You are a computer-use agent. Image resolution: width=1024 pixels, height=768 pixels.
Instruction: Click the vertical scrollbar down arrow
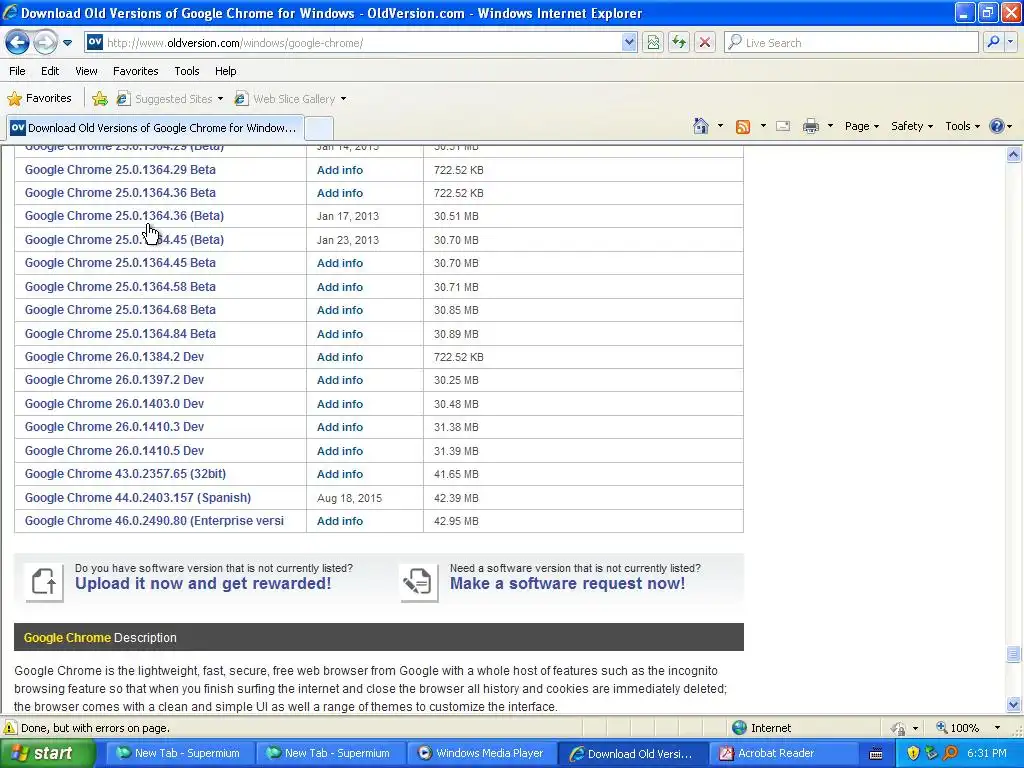point(1014,705)
